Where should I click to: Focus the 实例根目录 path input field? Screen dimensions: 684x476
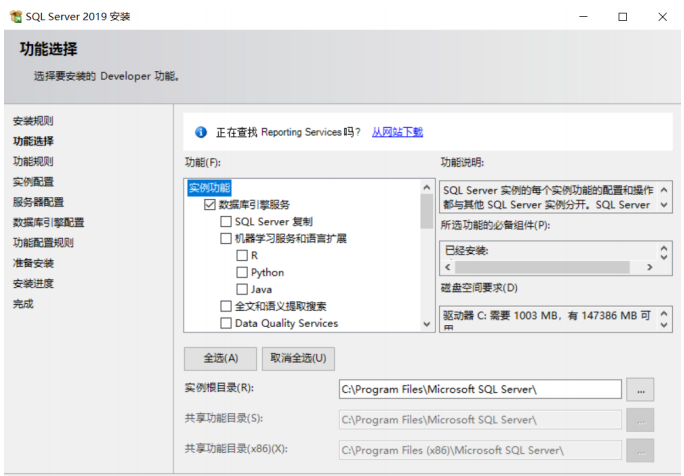pos(480,389)
